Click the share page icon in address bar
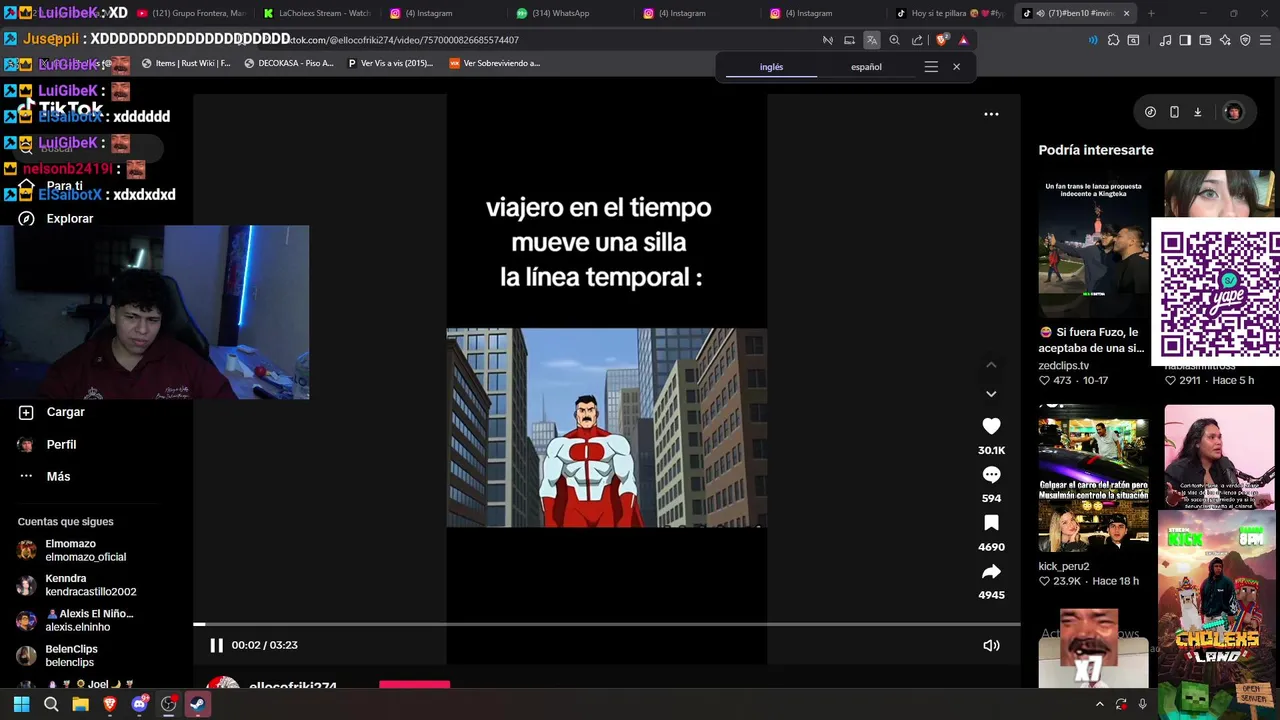1280x720 pixels. coord(917,40)
